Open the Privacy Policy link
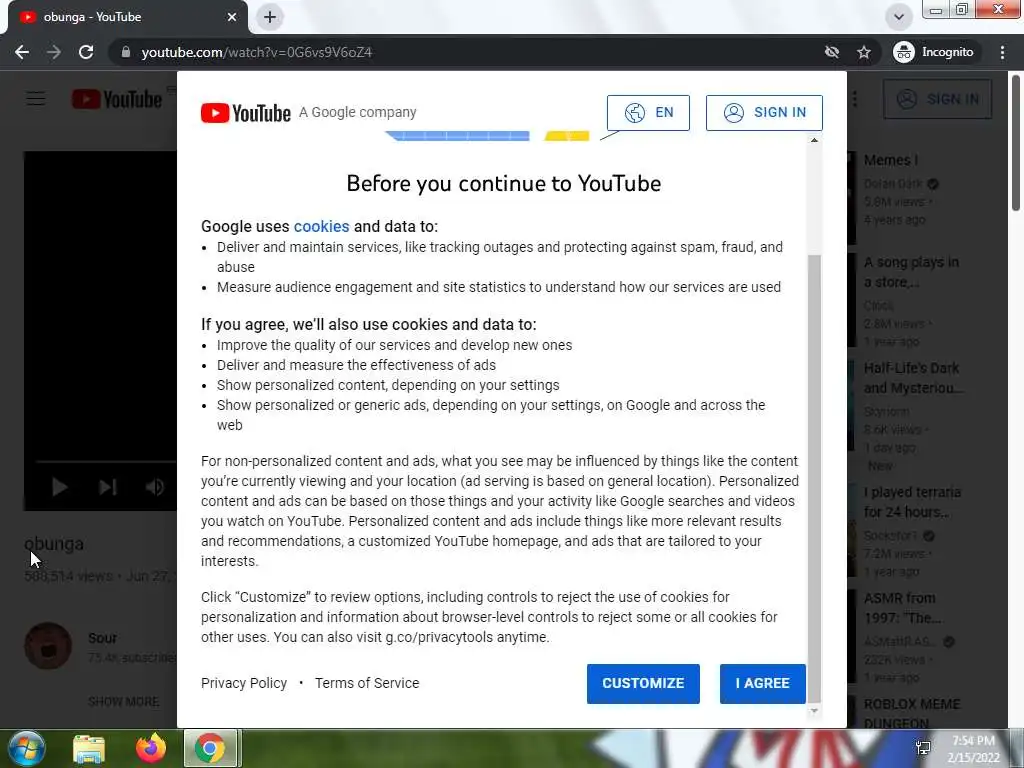The image size is (1024, 768). click(x=244, y=683)
